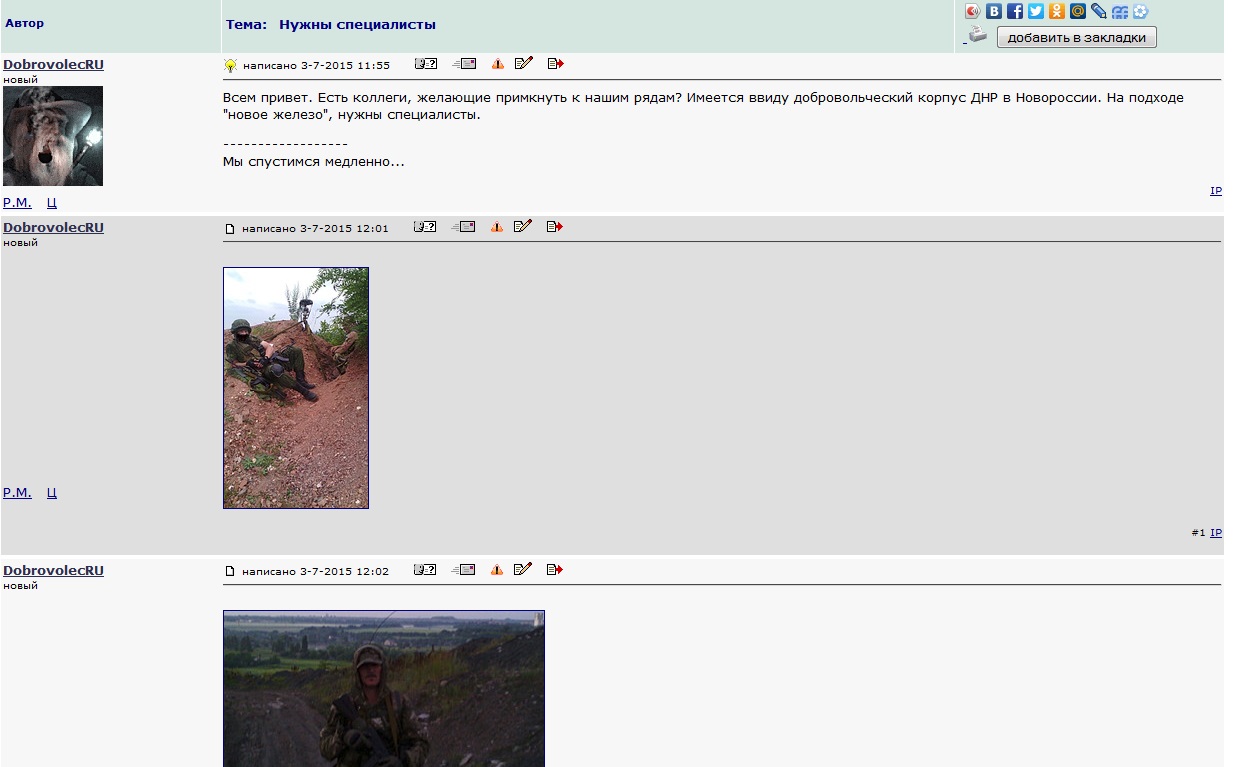The image size is (1248, 767).
Task: Click the Р.М. link under the first post
Action: pyautogui.click(x=17, y=202)
